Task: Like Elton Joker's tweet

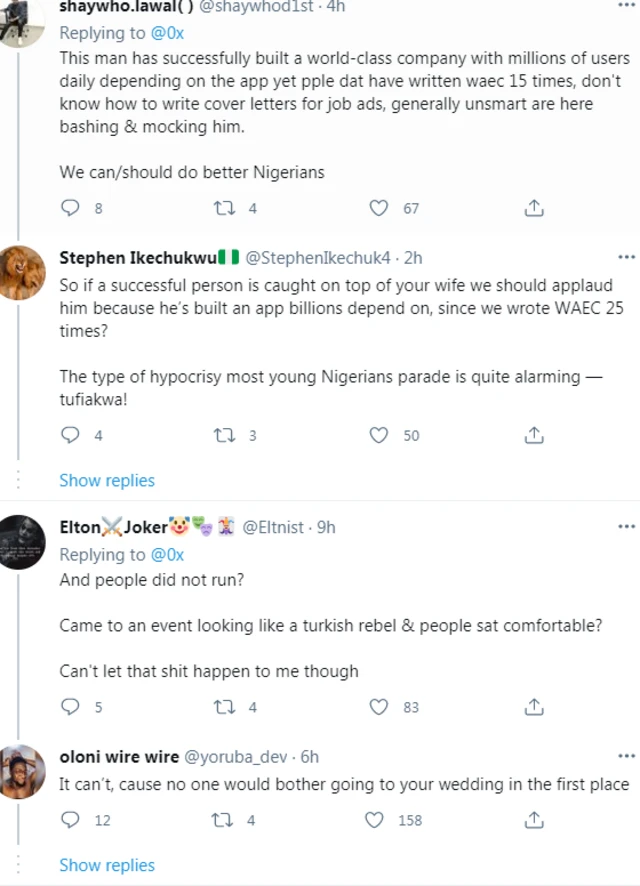Action: pos(379,707)
